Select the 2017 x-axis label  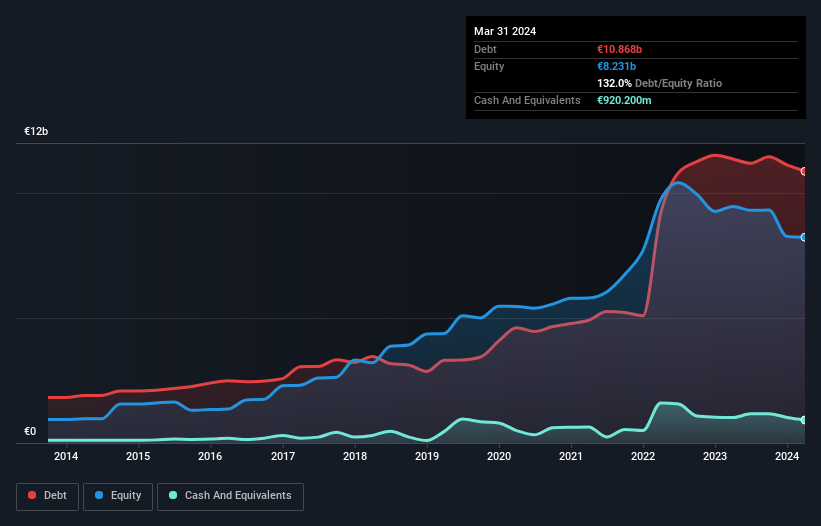point(283,456)
